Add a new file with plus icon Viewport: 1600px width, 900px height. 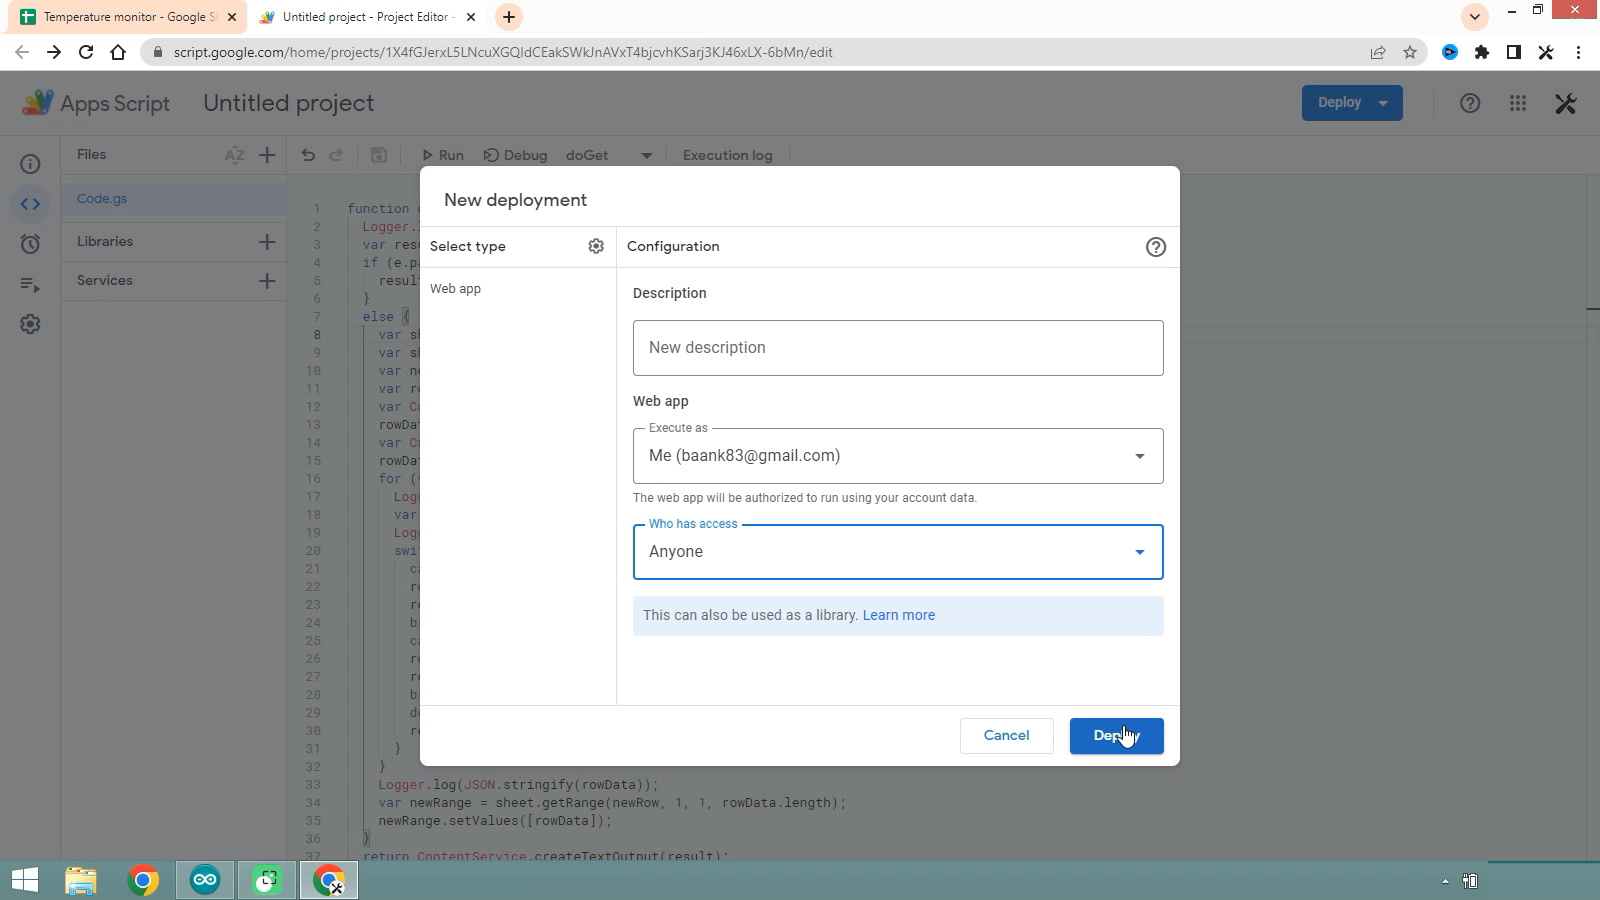pyautogui.click(x=267, y=155)
